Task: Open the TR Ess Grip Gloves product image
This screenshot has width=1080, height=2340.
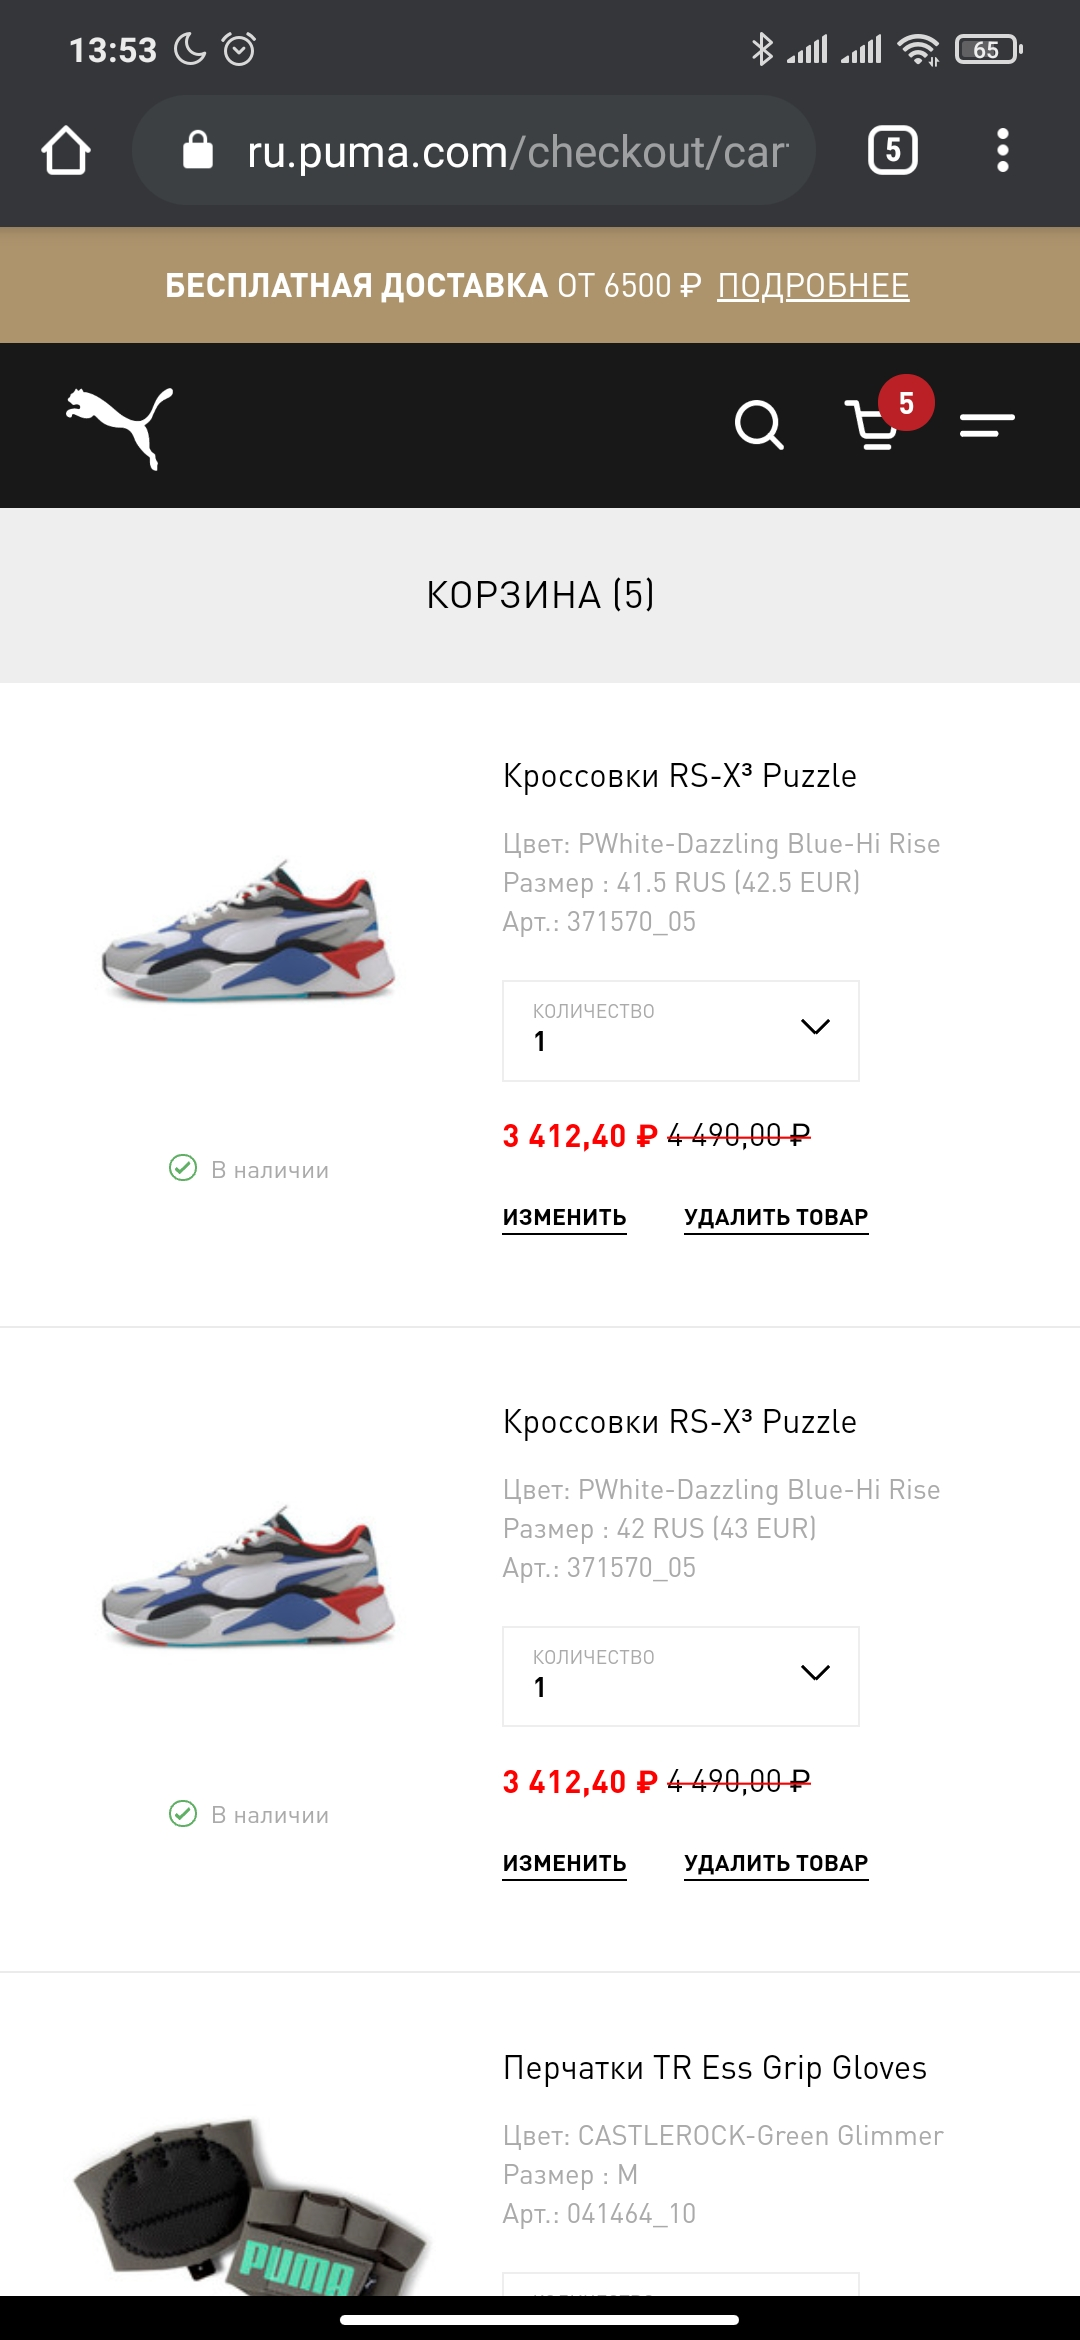Action: click(x=250, y=2205)
